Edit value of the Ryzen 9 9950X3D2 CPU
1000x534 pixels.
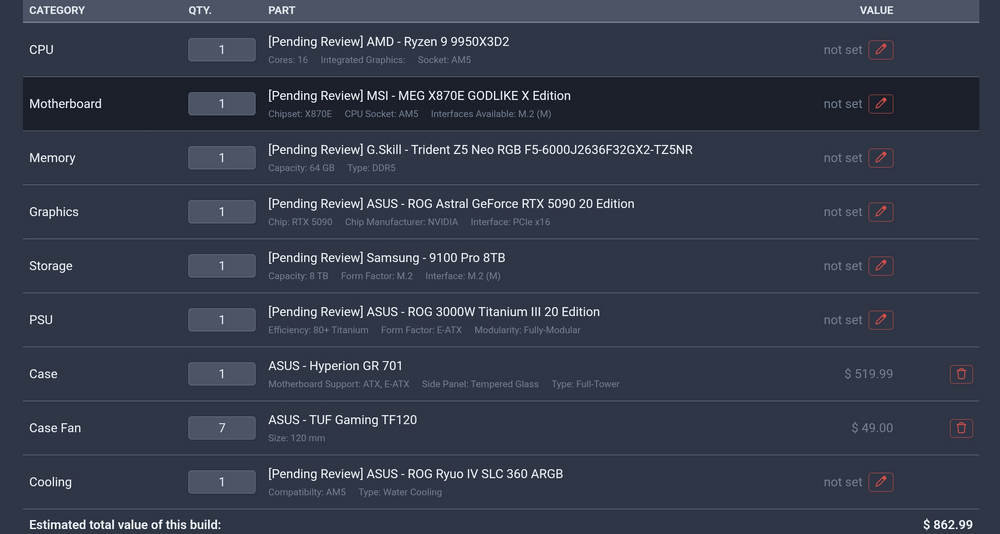pyautogui.click(x=881, y=50)
